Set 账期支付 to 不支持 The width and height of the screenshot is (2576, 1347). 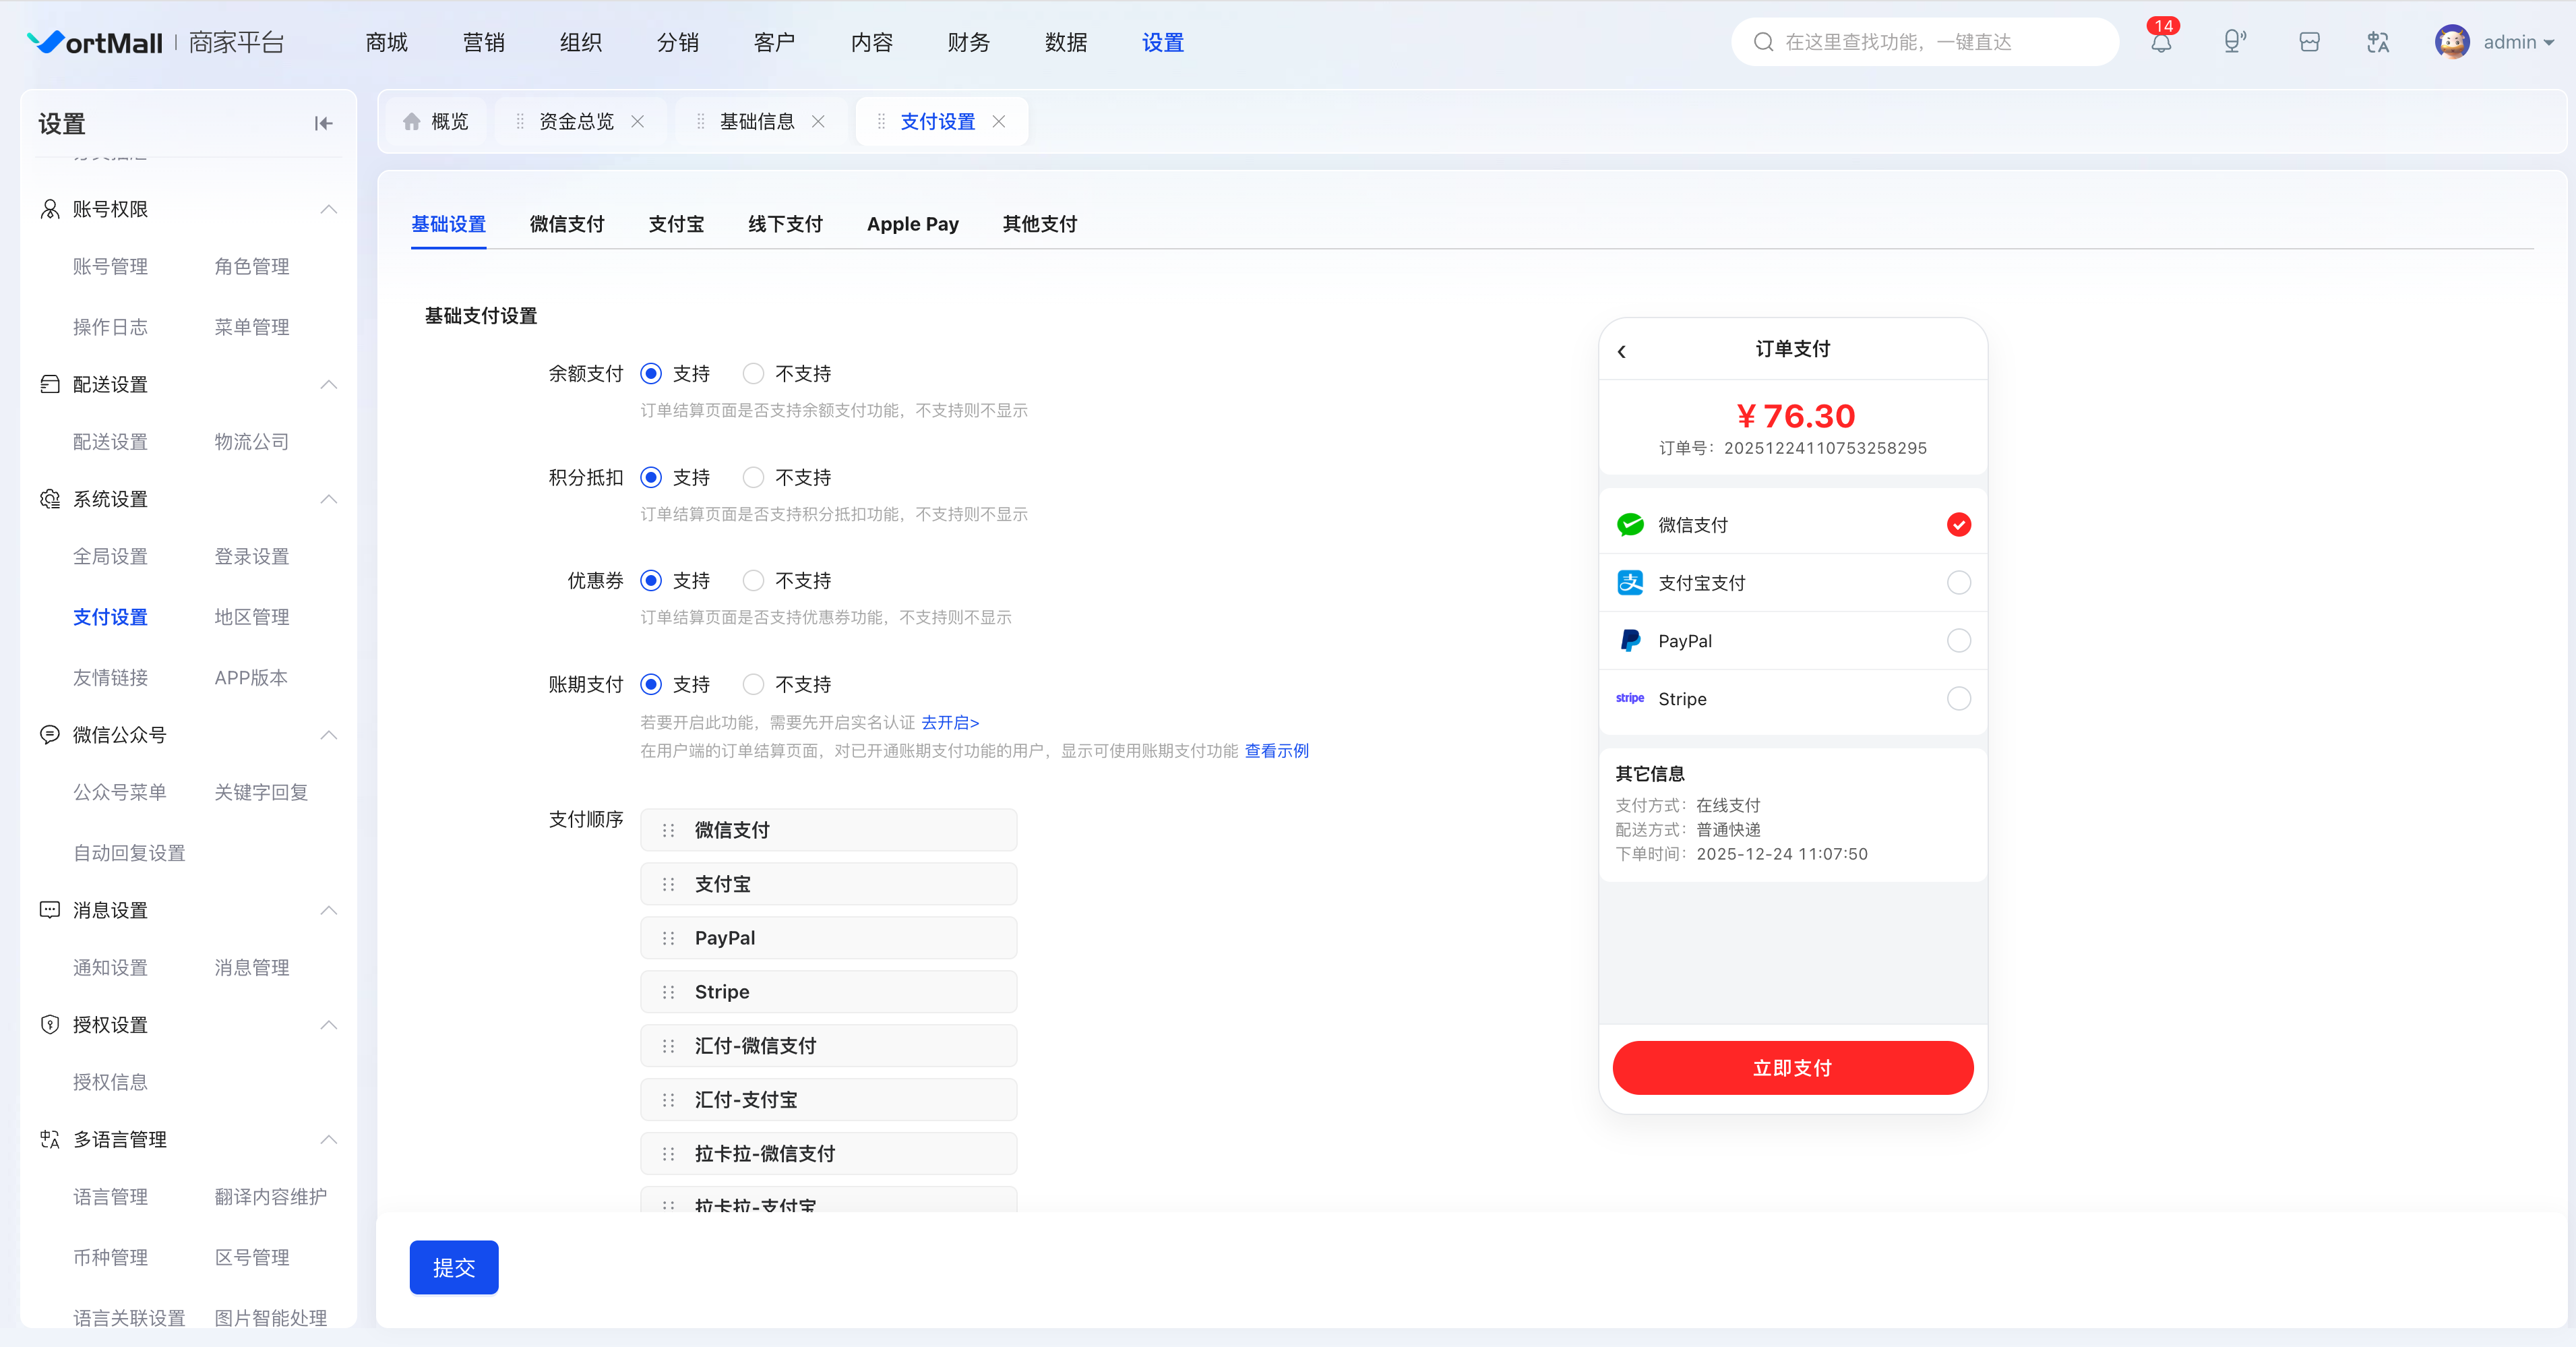[x=753, y=684]
